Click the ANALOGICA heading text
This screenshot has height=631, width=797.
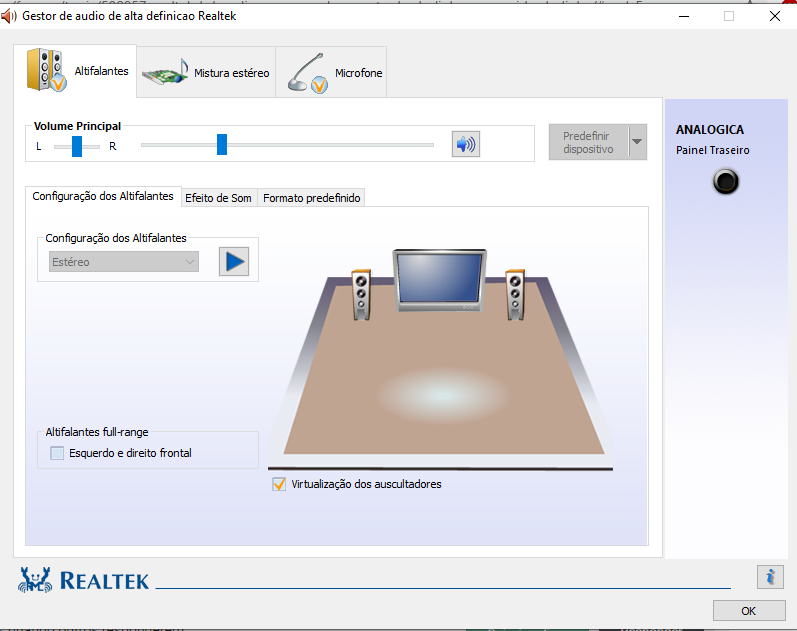point(710,130)
